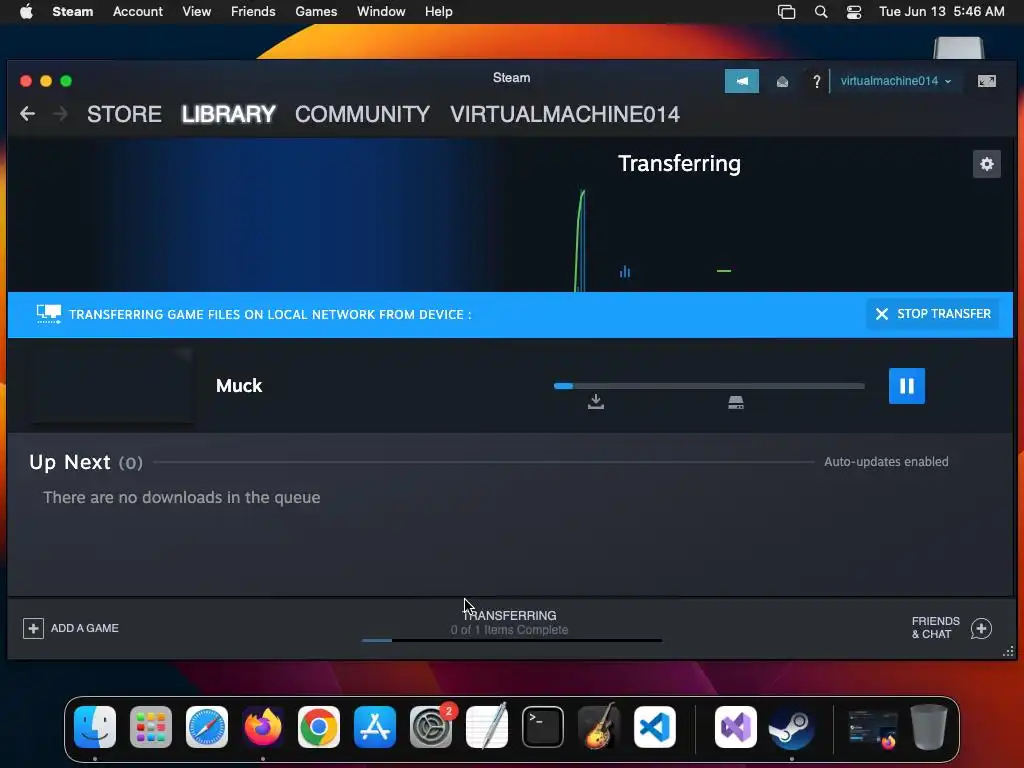Click the local network transfer device icon

(49, 314)
